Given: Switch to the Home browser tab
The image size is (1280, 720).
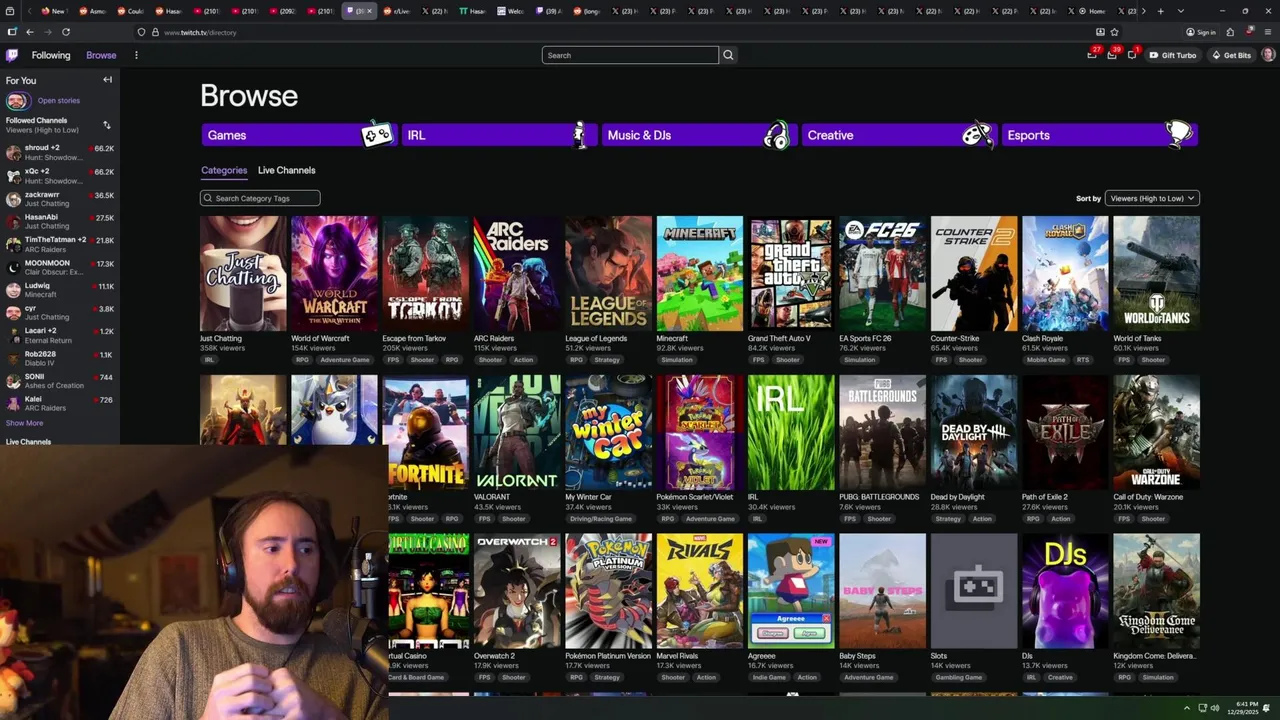Looking at the screenshot, I should tap(1091, 11).
